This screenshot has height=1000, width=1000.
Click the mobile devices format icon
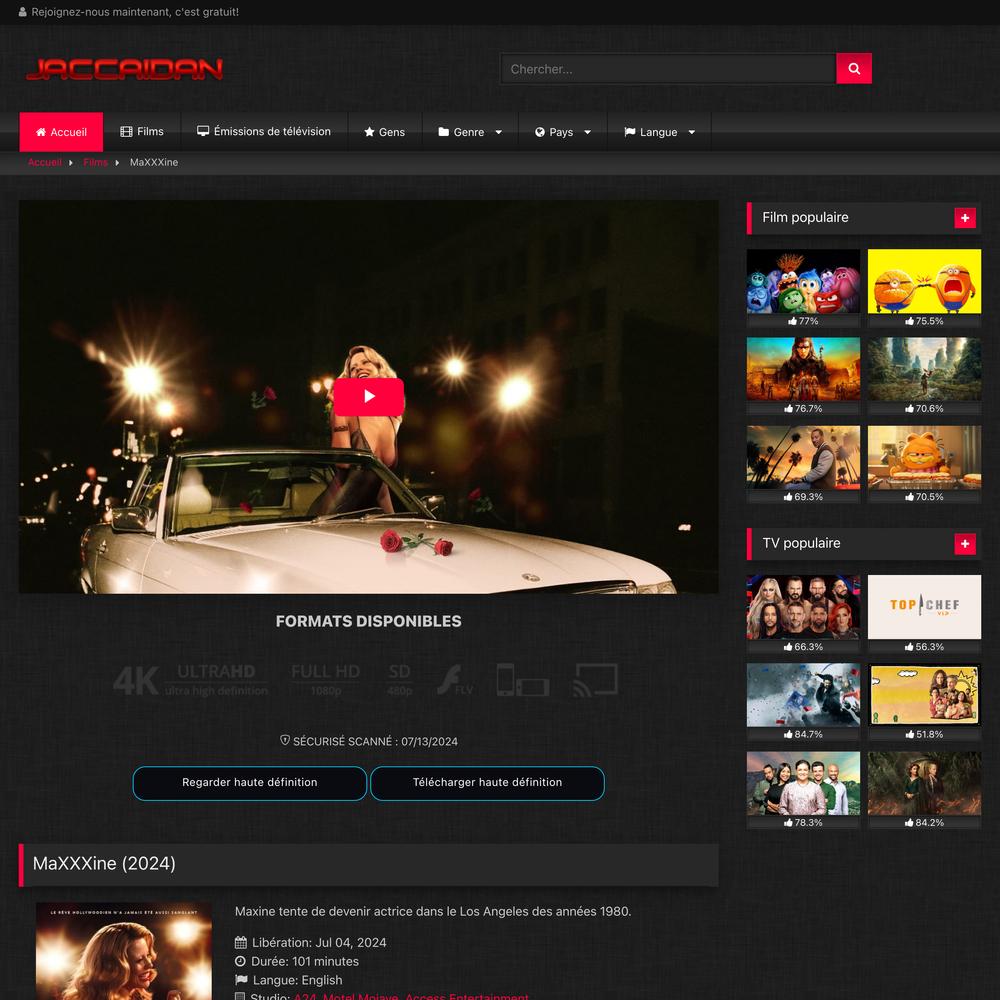(523, 680)
